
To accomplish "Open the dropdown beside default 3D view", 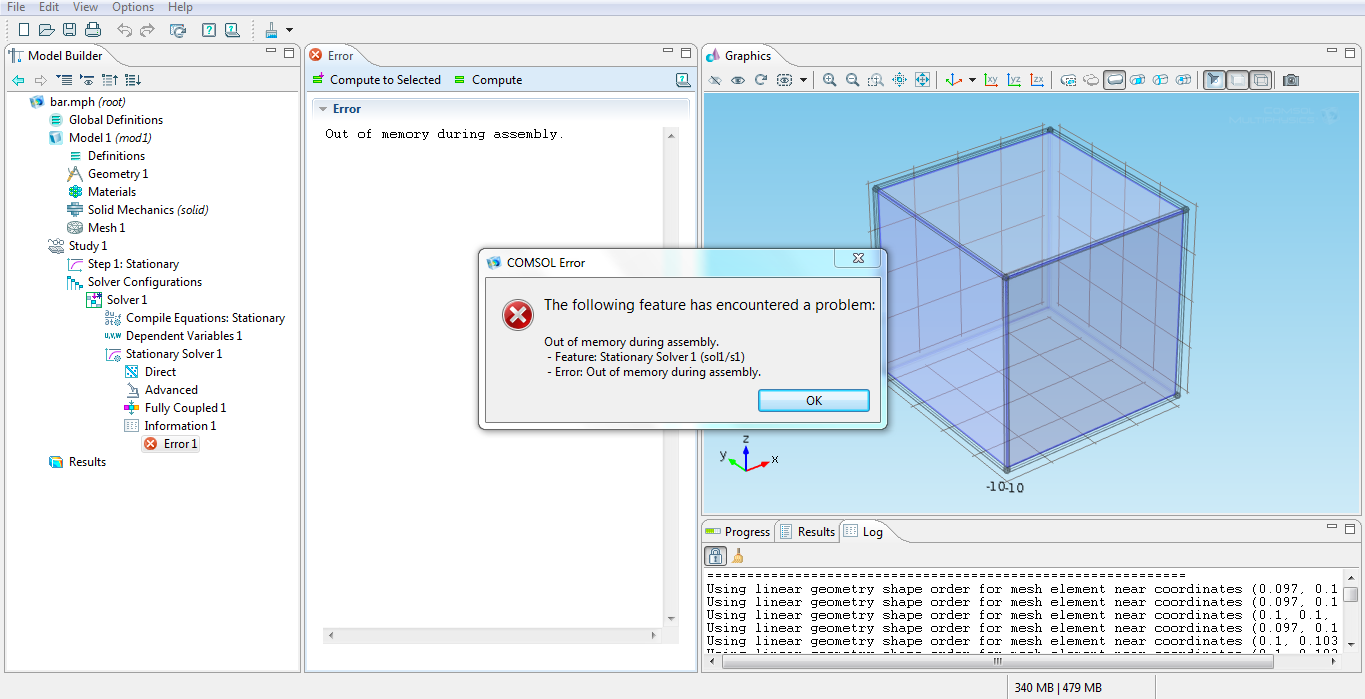I will tap(972, 80).
